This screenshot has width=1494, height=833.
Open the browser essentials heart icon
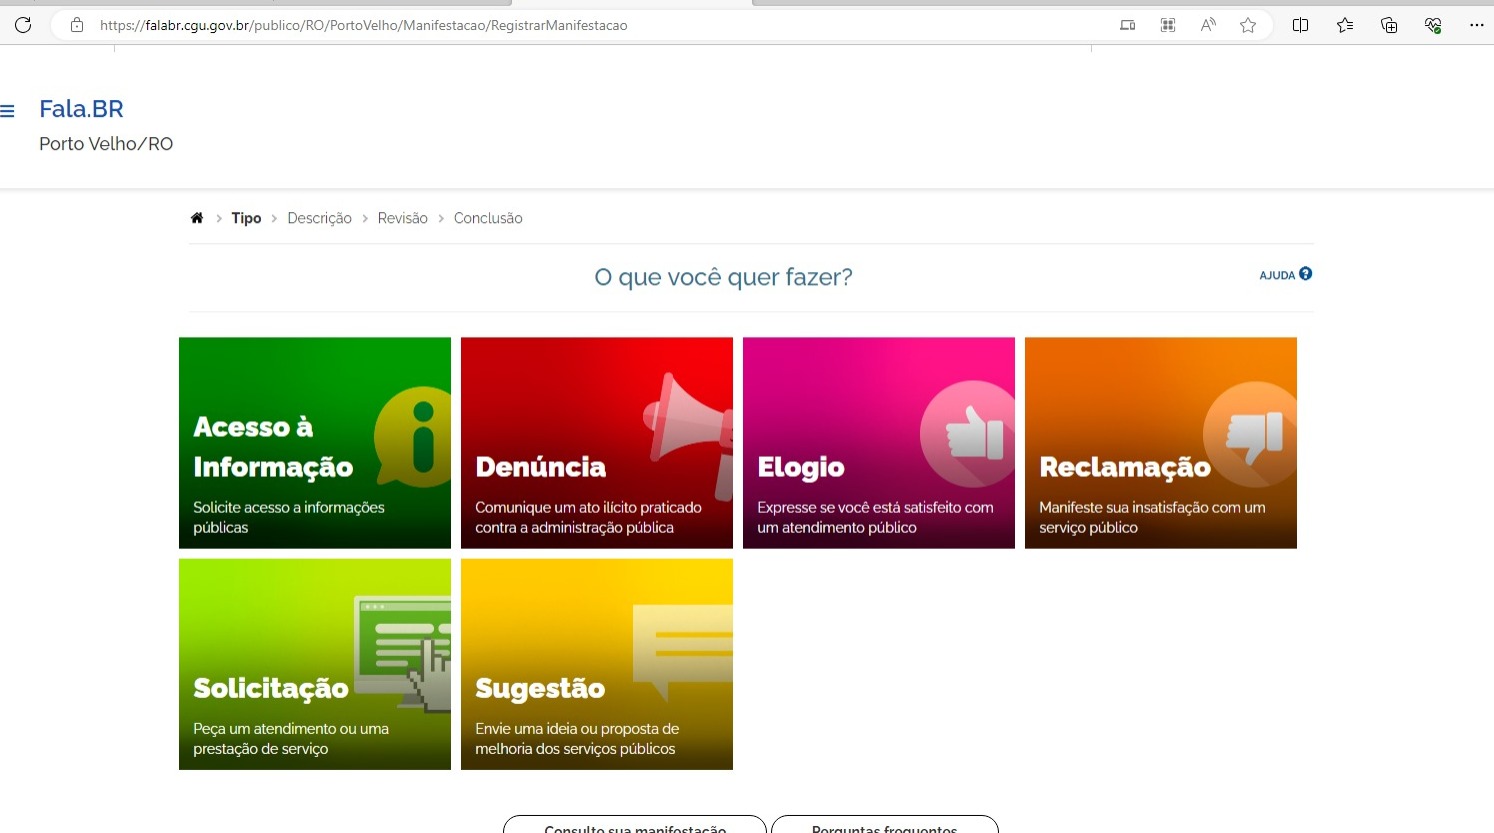click(x=1433, y=25)
